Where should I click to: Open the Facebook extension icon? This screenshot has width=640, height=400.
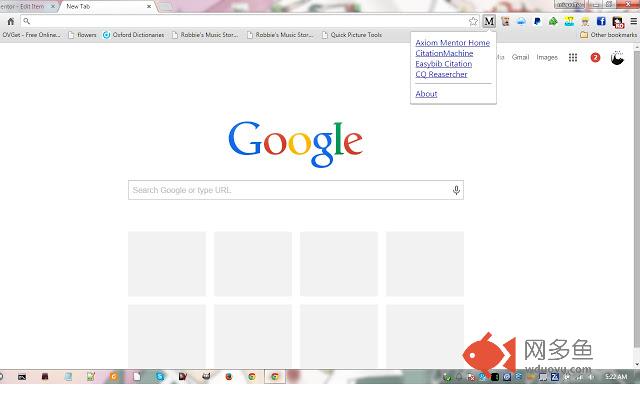coord(601,21)
